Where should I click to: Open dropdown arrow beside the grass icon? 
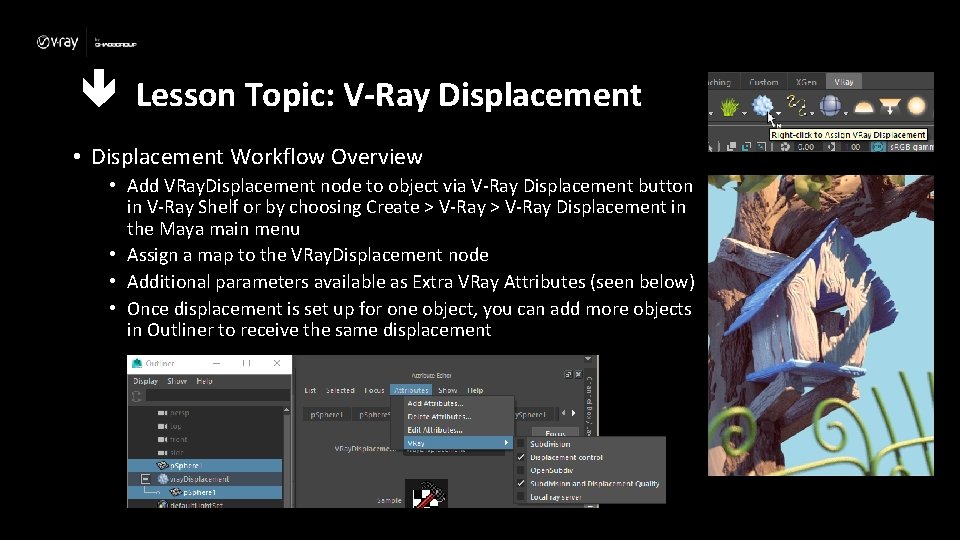pyautogui.click(x=744, y=113)
